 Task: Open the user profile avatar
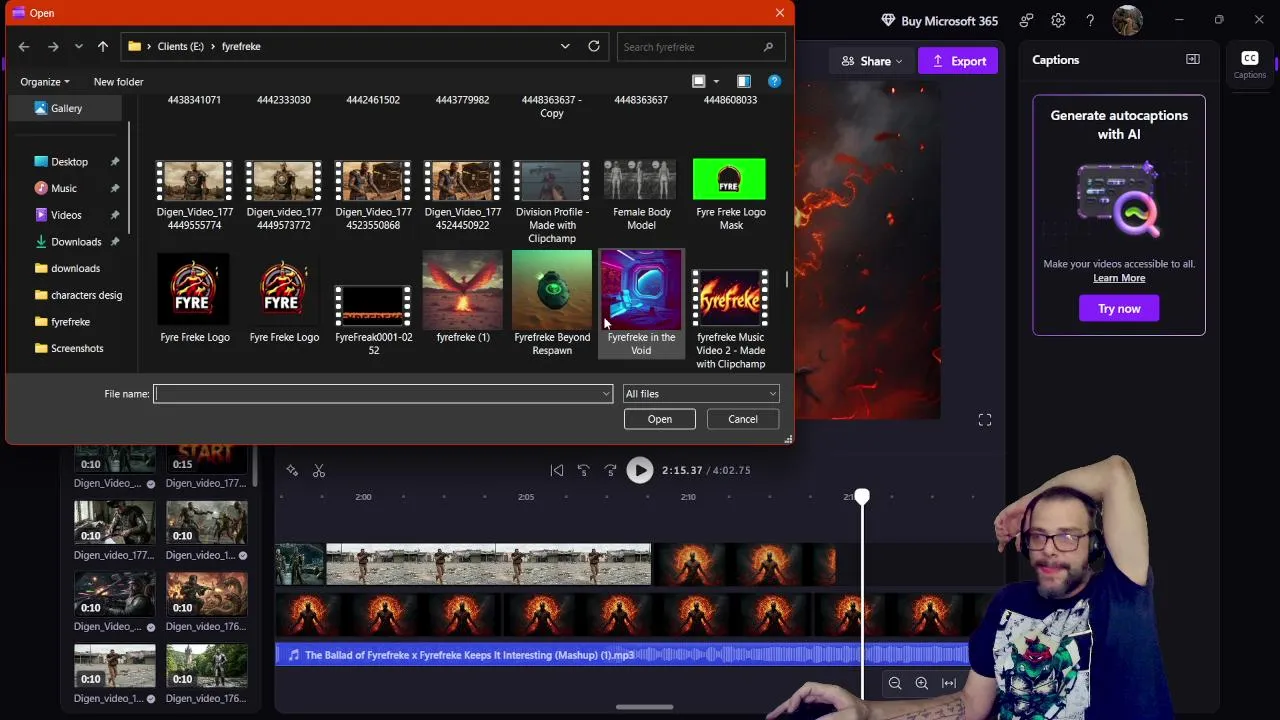point(1127,20)
